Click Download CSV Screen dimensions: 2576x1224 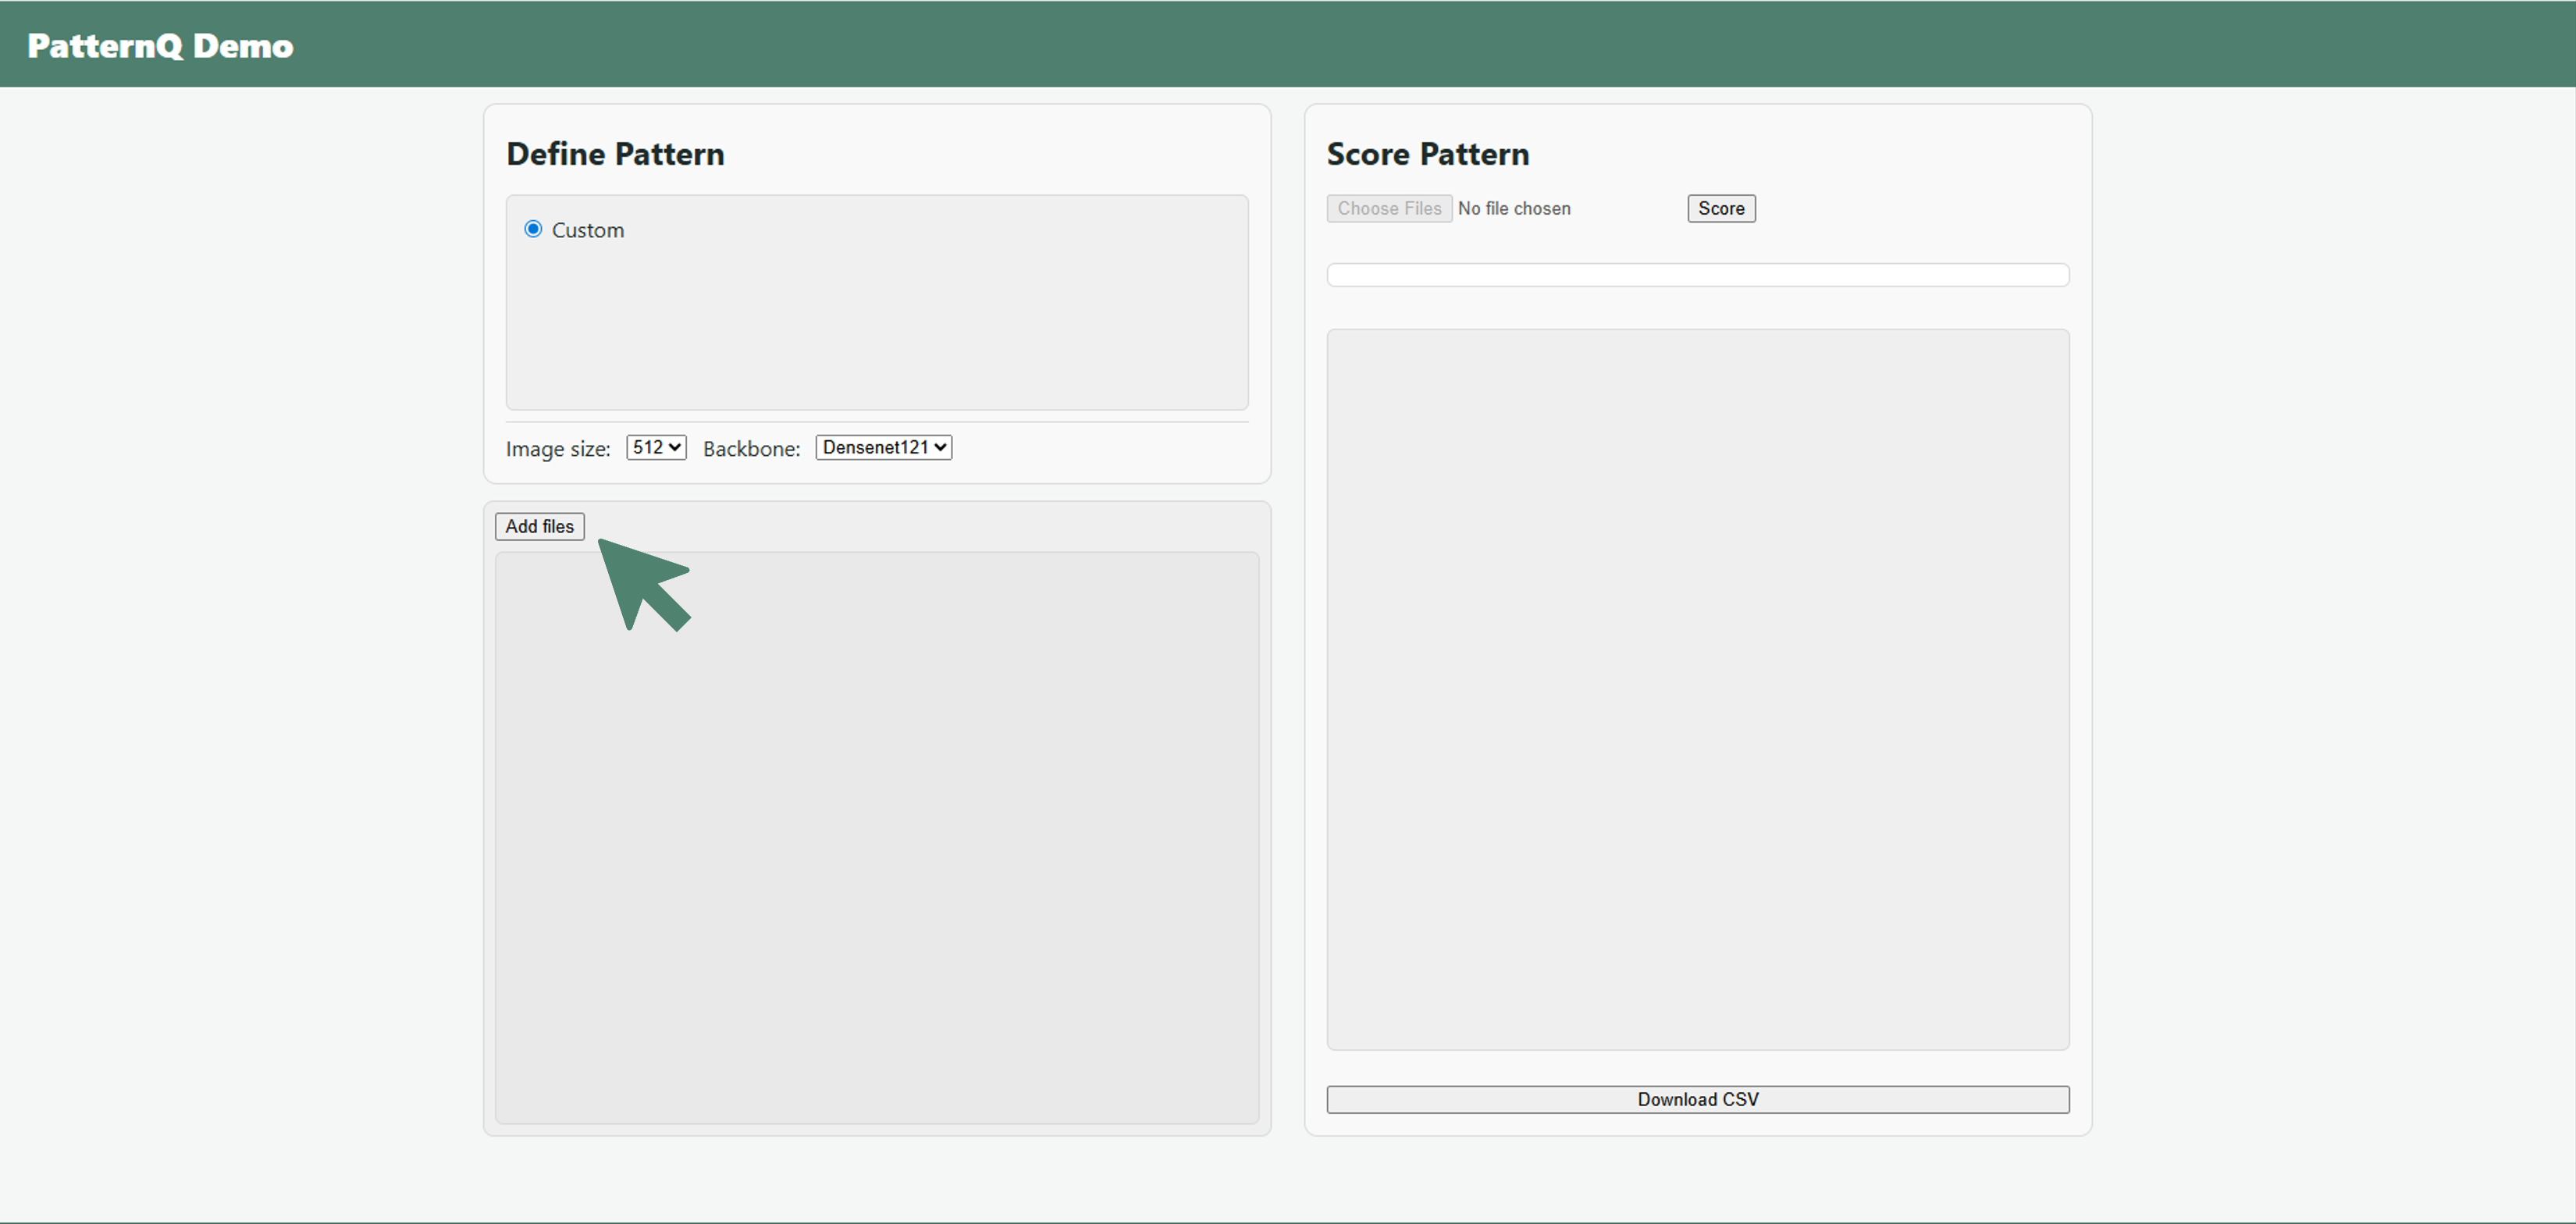click(x=1697, y=1098)
